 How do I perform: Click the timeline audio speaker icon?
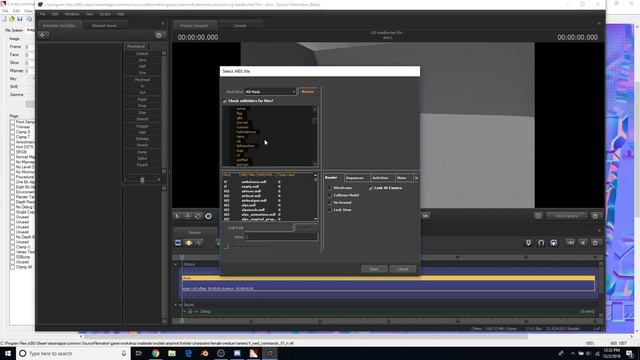583,243
